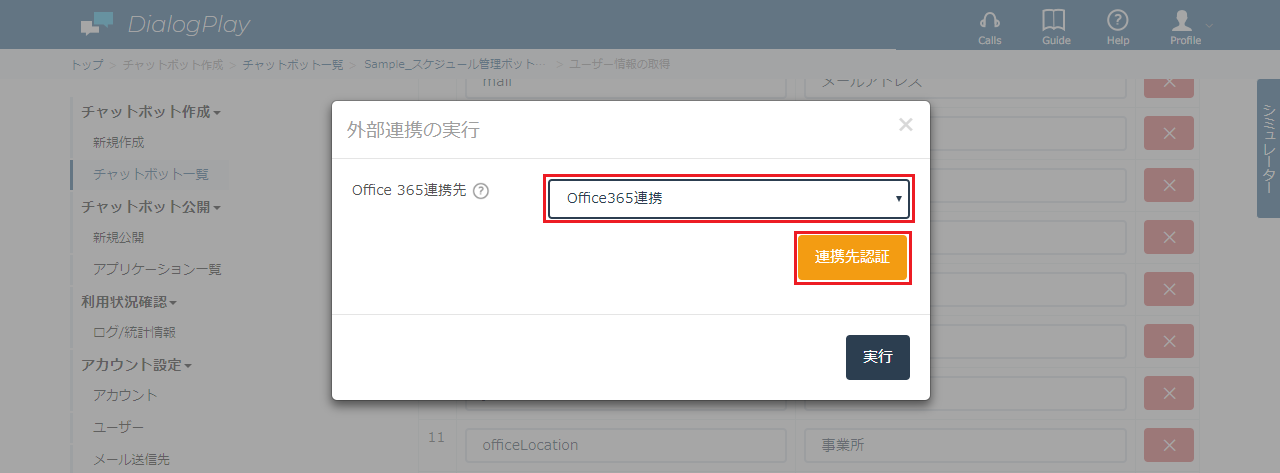Select ユーザー in the sidebar
1280x473 pixels.
(x=118, y=427)
